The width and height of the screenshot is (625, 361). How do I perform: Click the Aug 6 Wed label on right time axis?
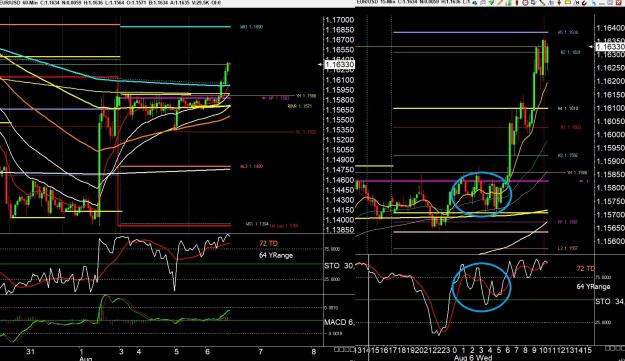(473, 358)
